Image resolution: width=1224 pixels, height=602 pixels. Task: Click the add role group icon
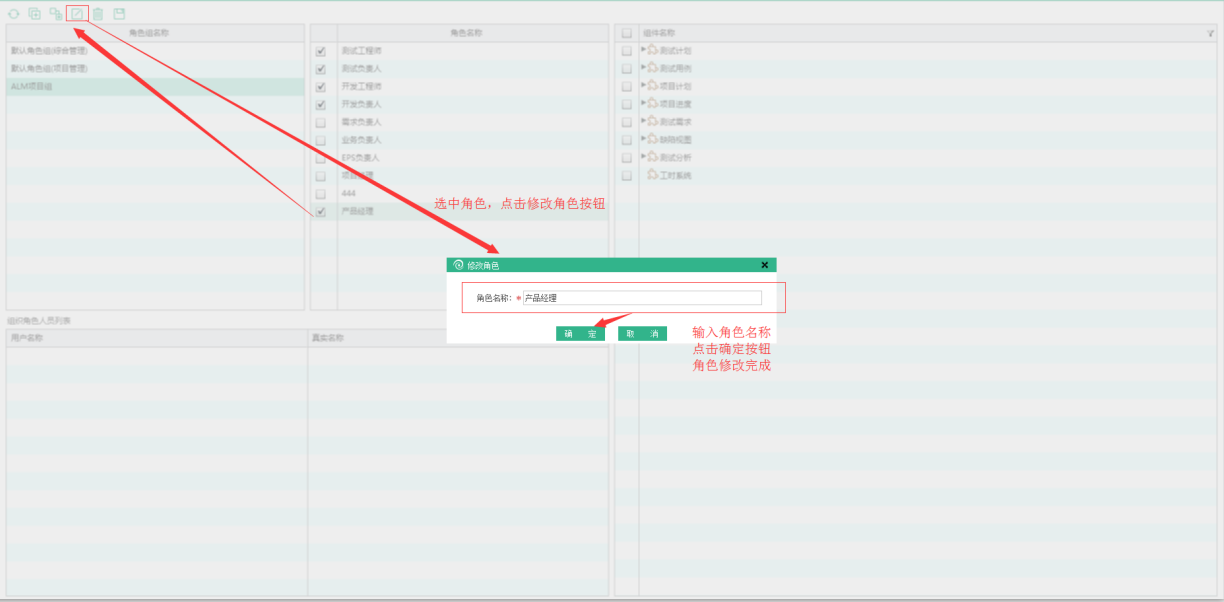35,14
